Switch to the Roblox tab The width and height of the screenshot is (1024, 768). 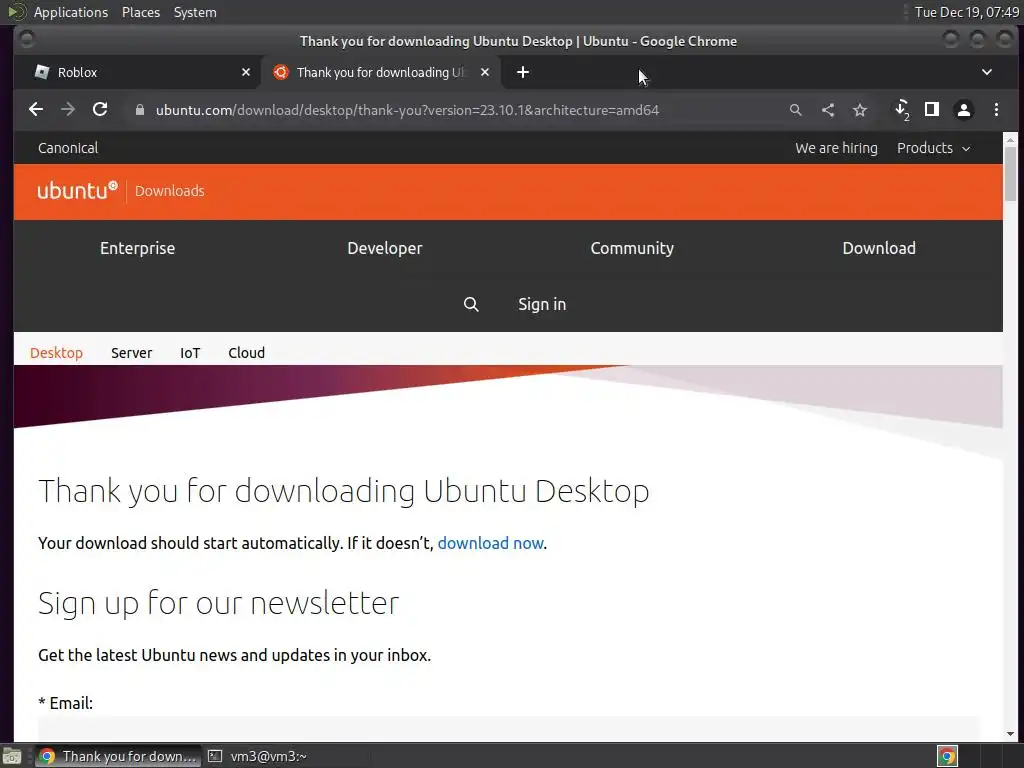137,72
